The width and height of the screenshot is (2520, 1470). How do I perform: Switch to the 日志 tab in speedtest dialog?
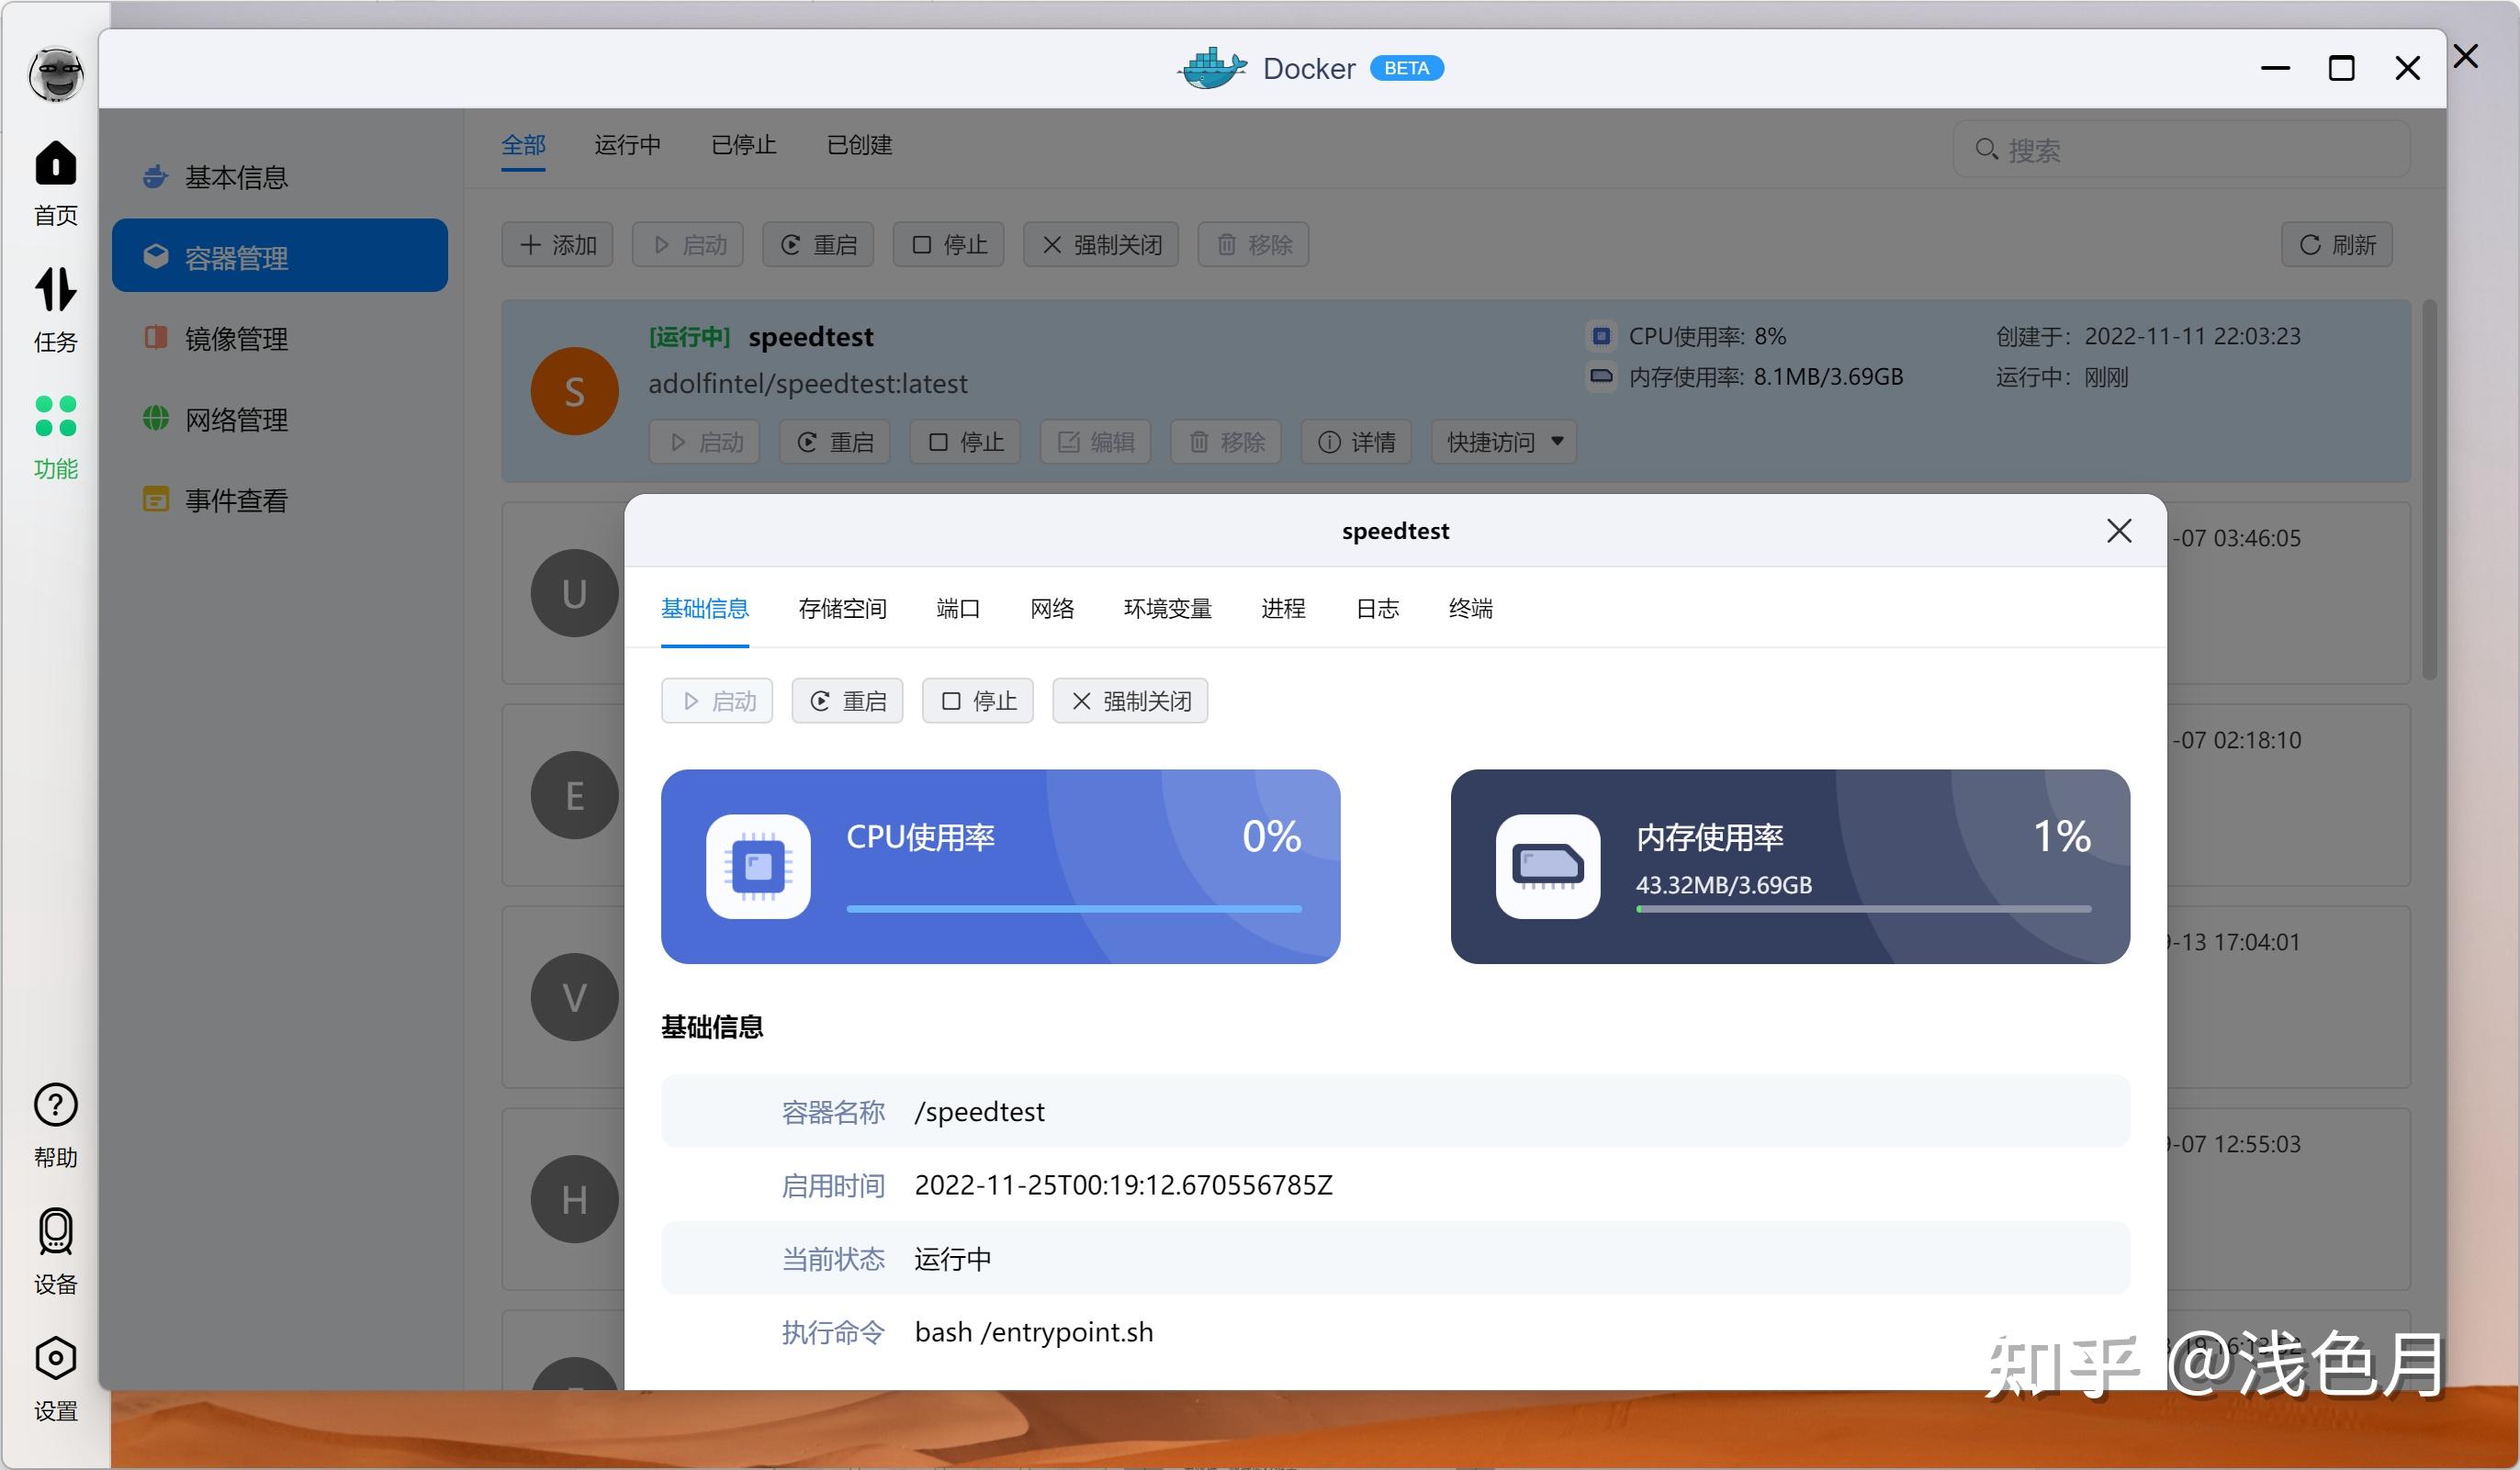pyautogui.click(x=1377, y=609)
